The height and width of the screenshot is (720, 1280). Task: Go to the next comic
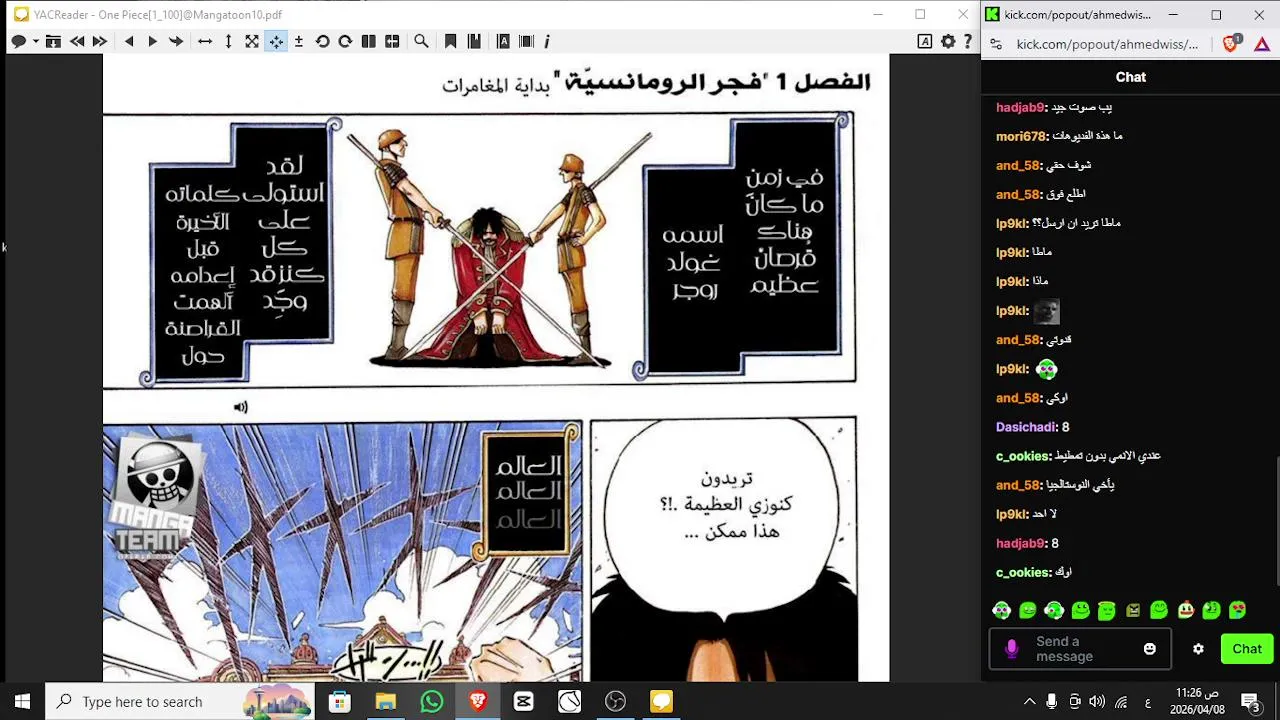click(x=100, y=41)
